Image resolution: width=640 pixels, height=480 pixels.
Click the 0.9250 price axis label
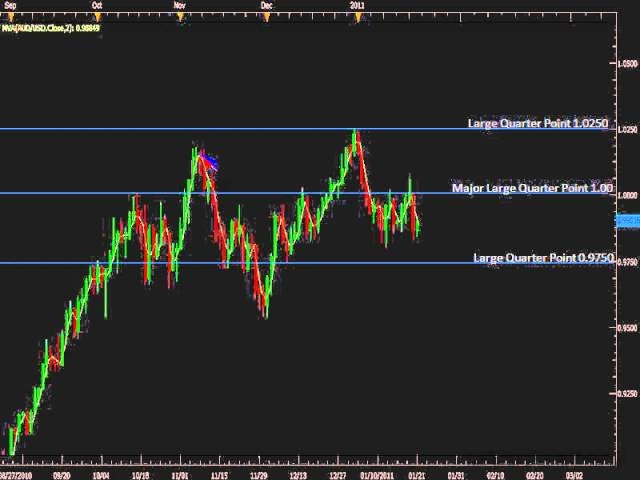[x=628, y=394]
